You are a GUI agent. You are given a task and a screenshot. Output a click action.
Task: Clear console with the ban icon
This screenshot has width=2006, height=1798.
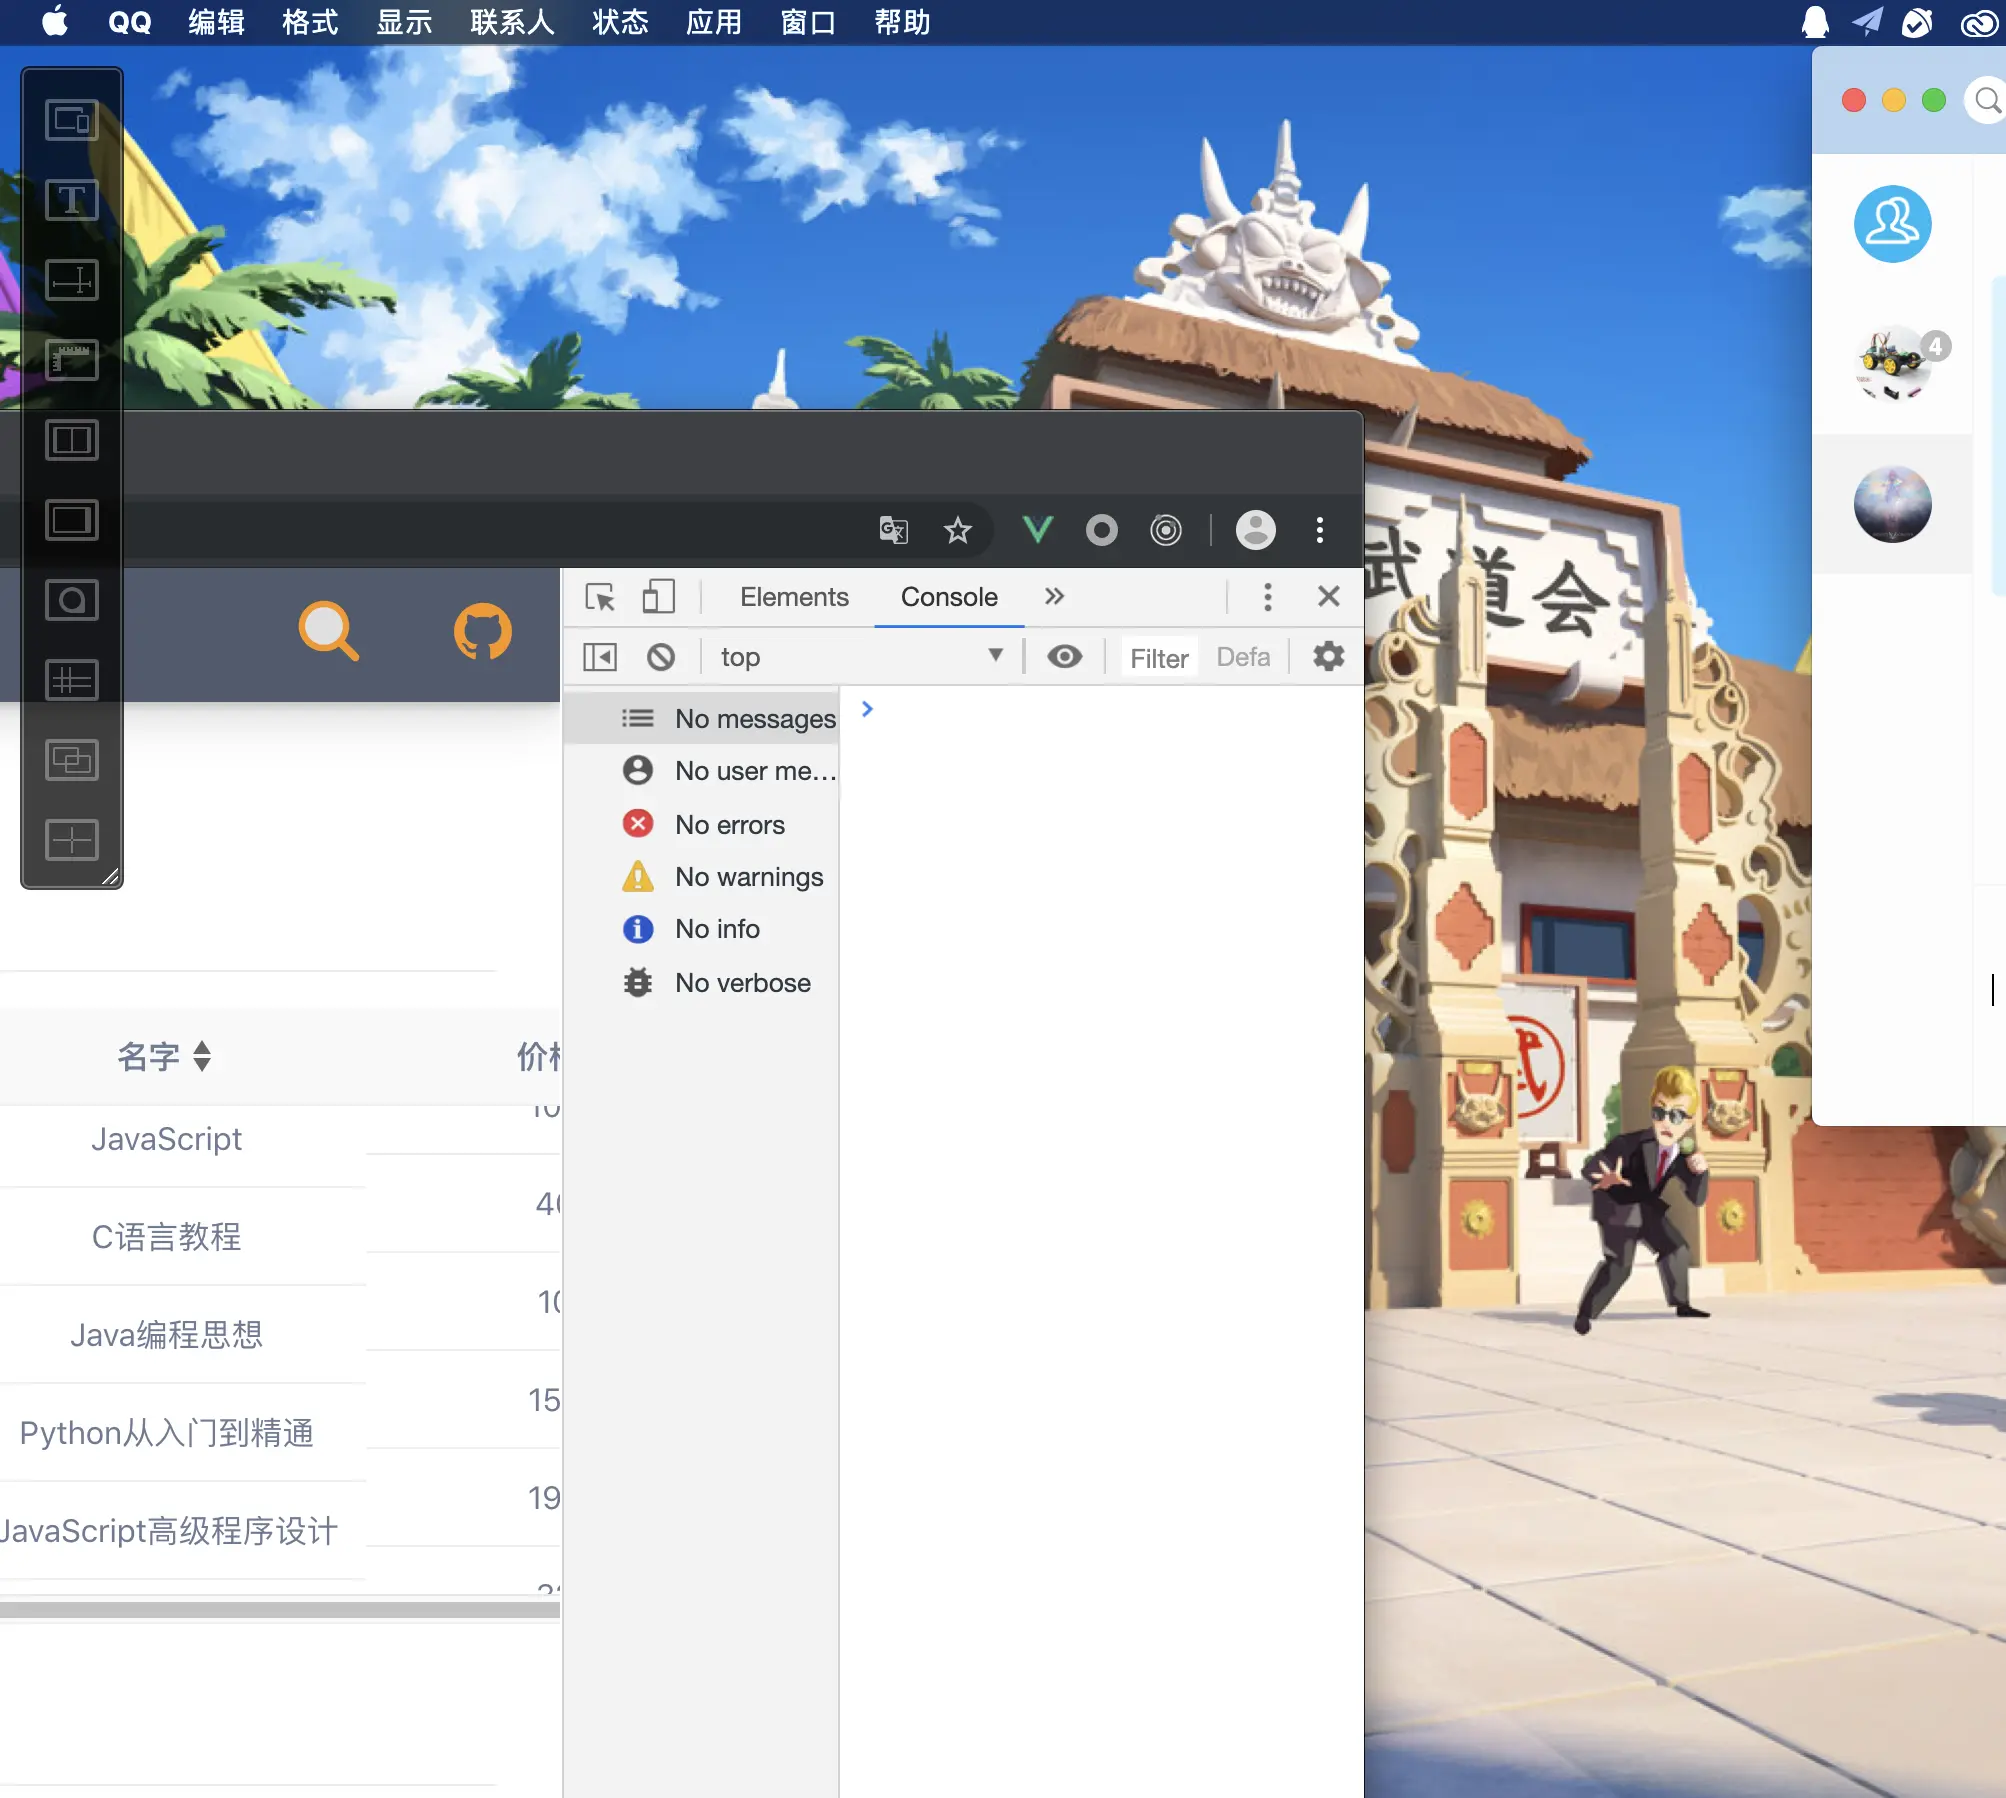pyautogui.click(x=661, y=657)
